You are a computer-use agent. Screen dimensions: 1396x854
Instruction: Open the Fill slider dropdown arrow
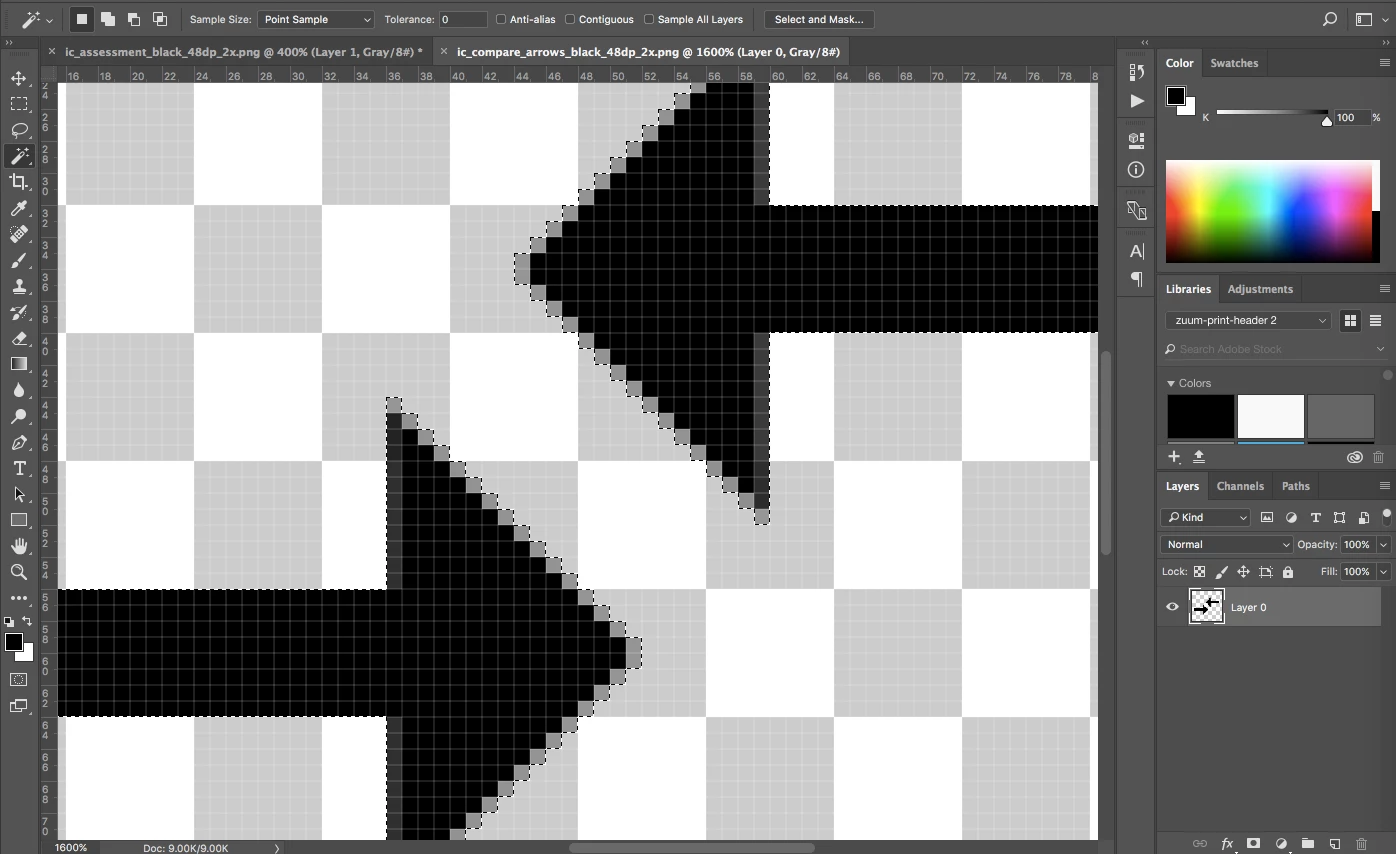tap(1384, 572)
